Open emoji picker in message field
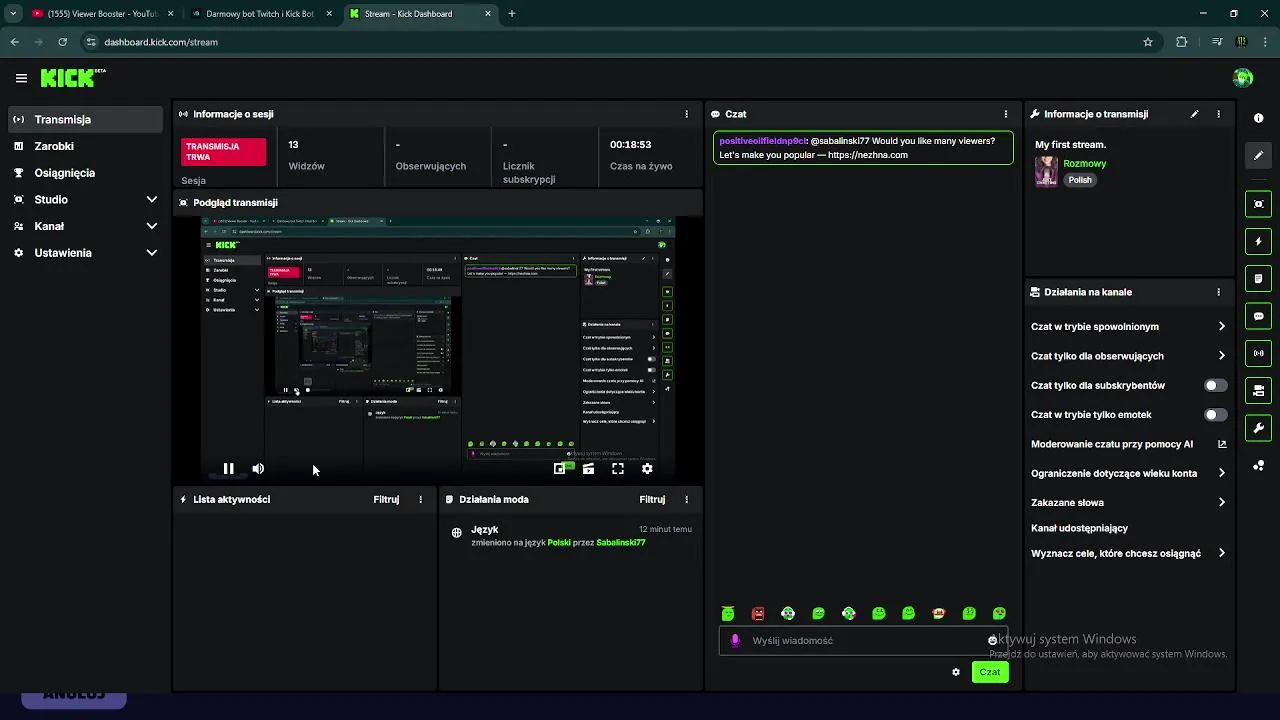The width and height of the screenshot is (1280, 720). click(x=992, y=641)
